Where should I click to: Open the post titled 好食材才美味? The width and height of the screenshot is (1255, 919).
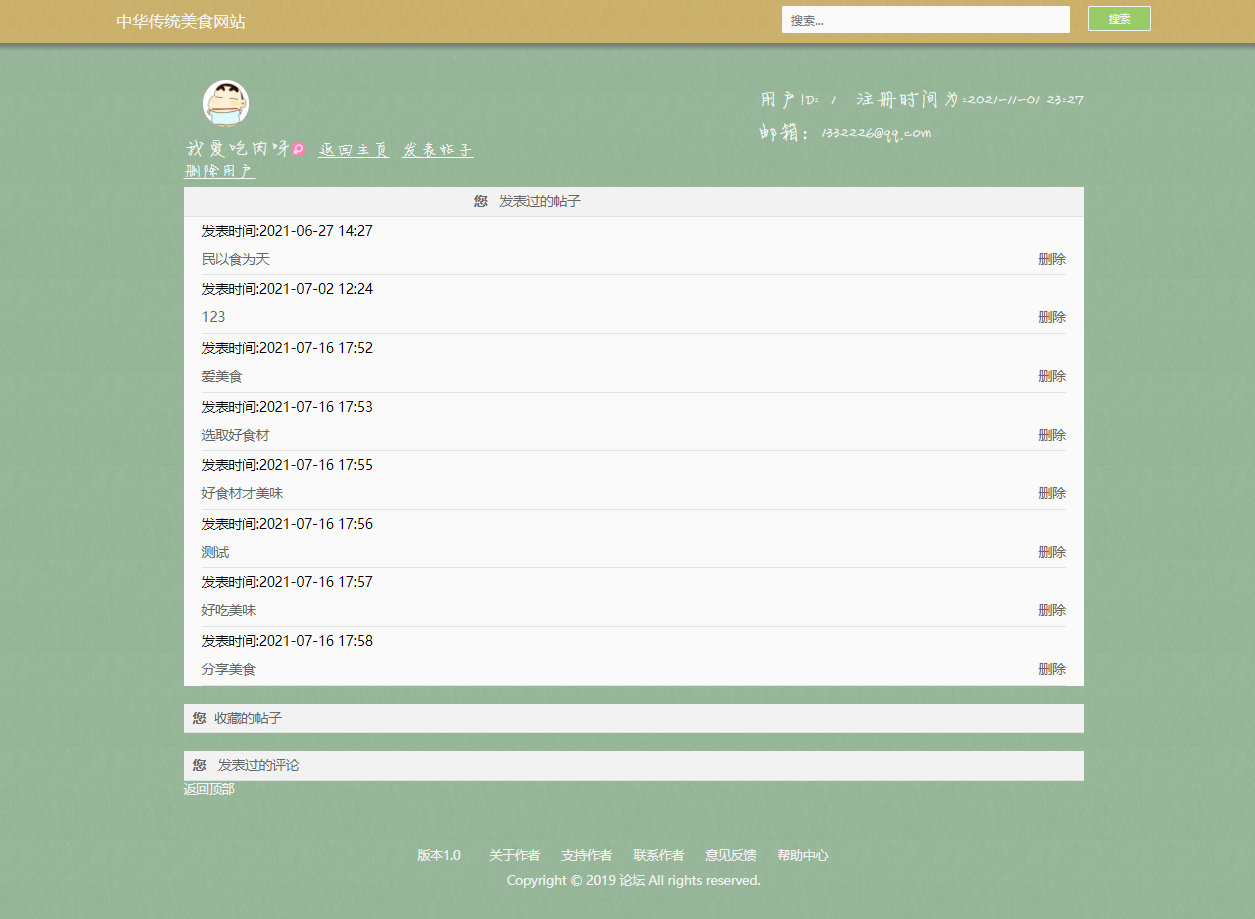click(242, 493)
